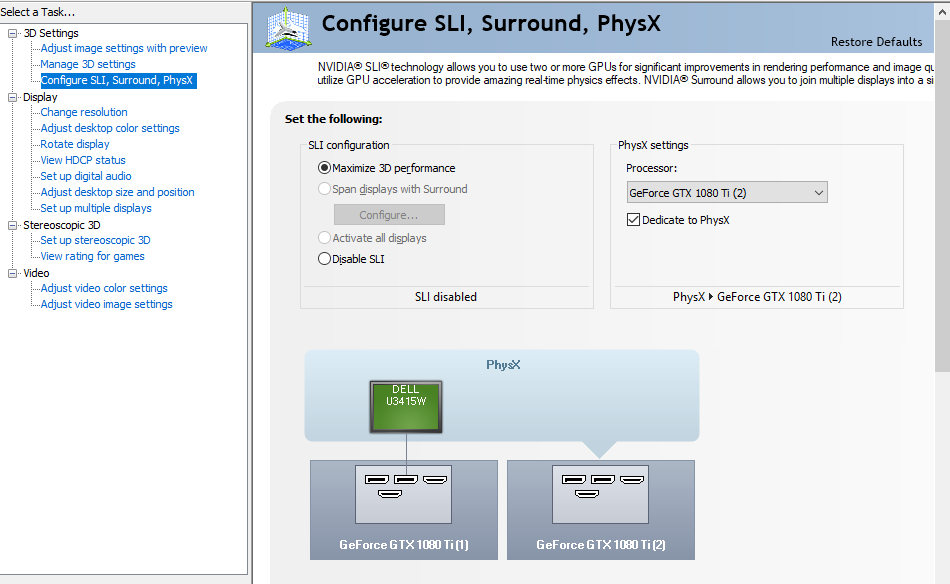Click the PhysX ▸ GeForce GTX 1080 Ti (2) status
Image resolution: width=950 pixels, height=584 pixels.
click(757, 297)
